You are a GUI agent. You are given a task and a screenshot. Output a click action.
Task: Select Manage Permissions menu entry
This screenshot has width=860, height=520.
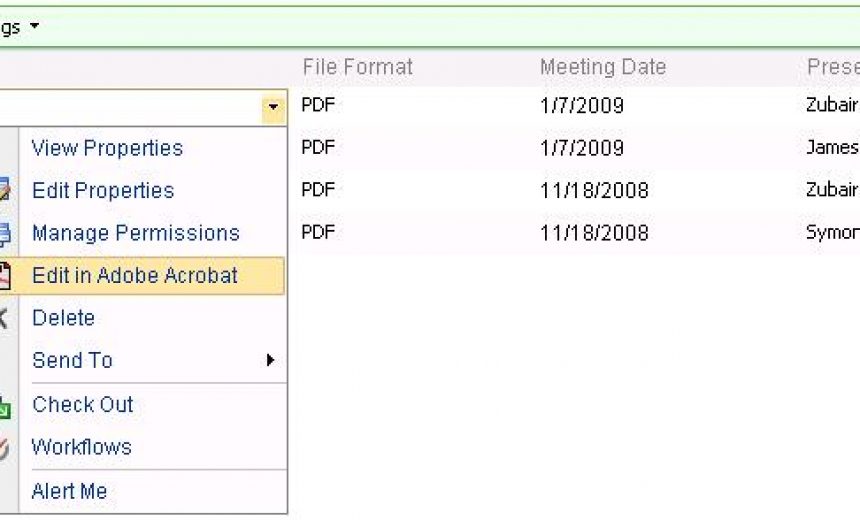click(136, 233)
